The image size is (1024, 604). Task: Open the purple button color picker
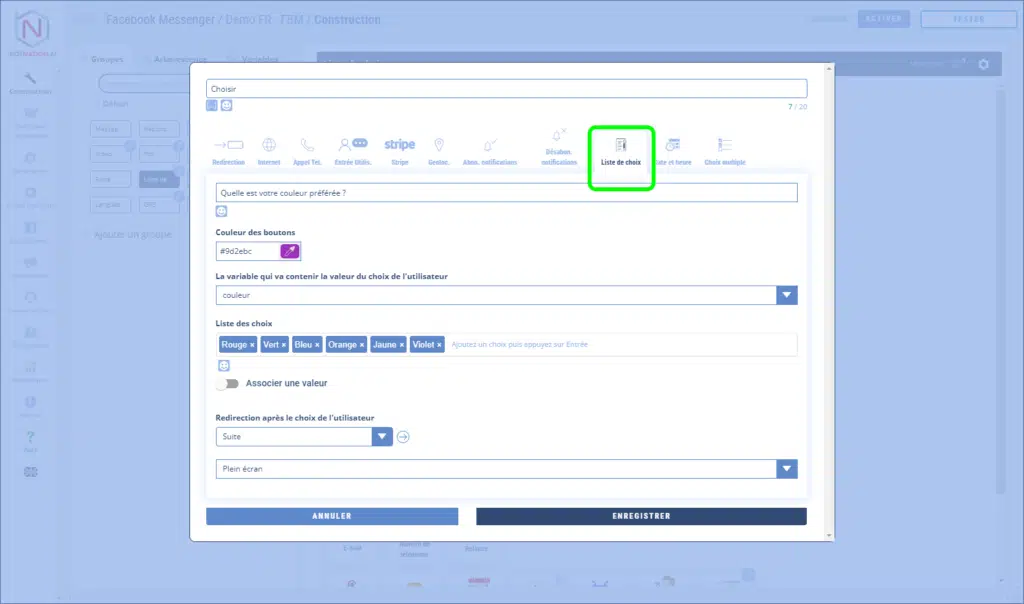click(290, 252)
